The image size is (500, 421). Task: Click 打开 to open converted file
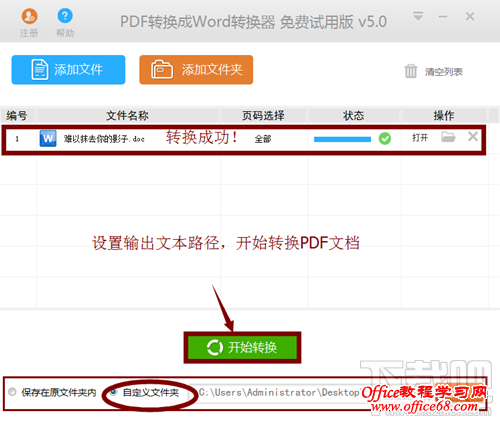click(420, 138)
